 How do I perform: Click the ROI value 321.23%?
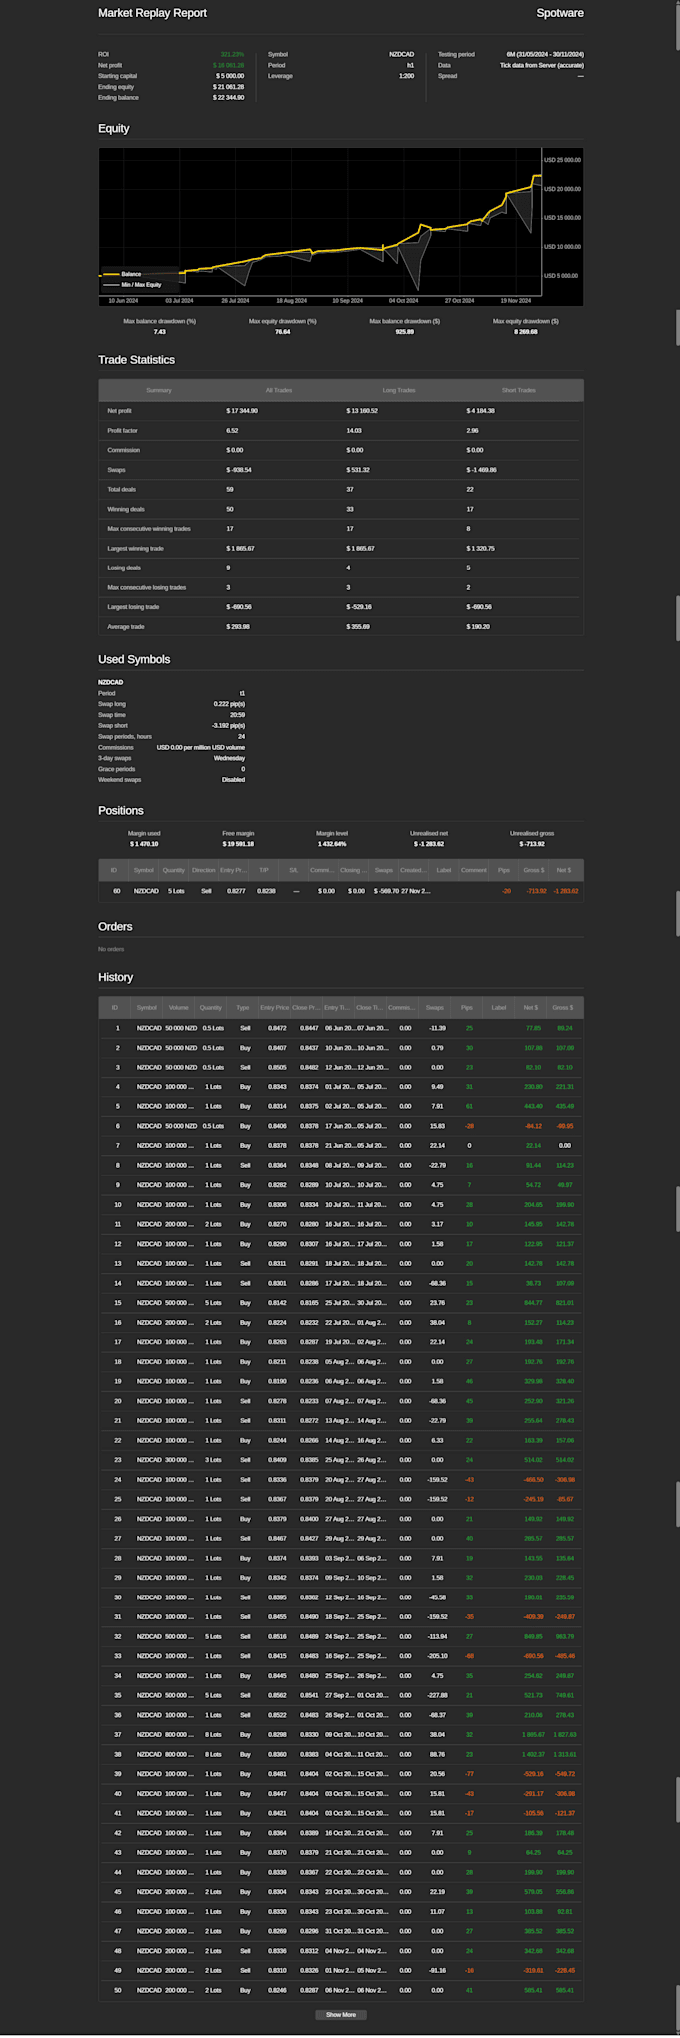point(232,54)
